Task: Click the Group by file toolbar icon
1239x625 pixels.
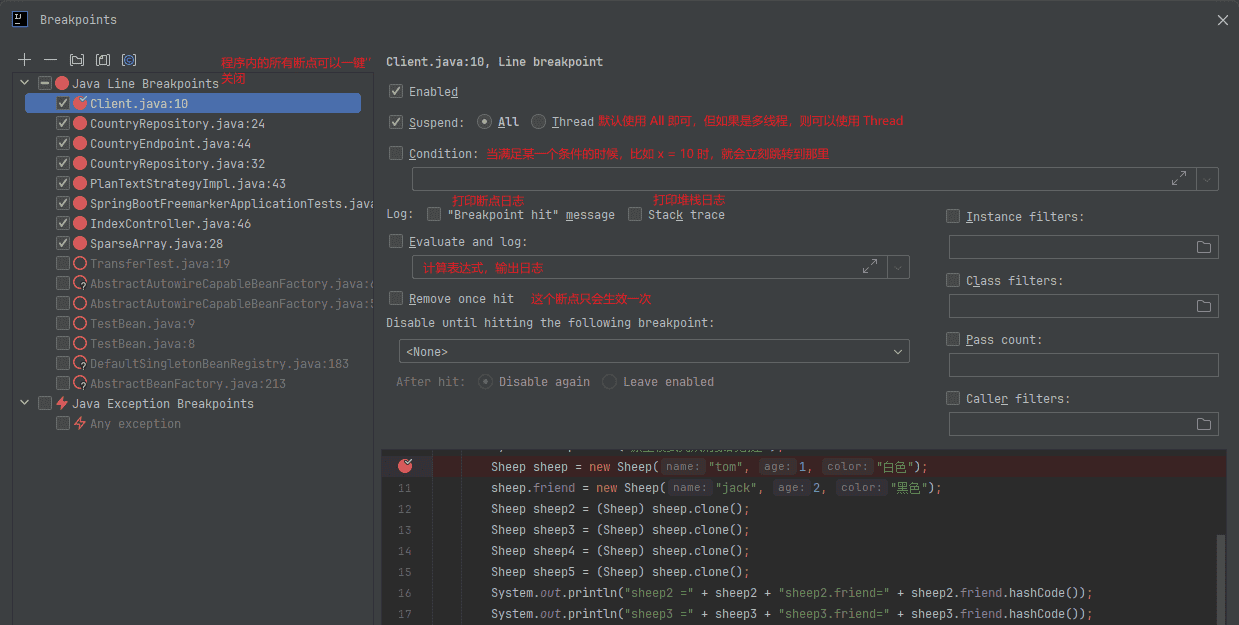Action: point(102,60)
